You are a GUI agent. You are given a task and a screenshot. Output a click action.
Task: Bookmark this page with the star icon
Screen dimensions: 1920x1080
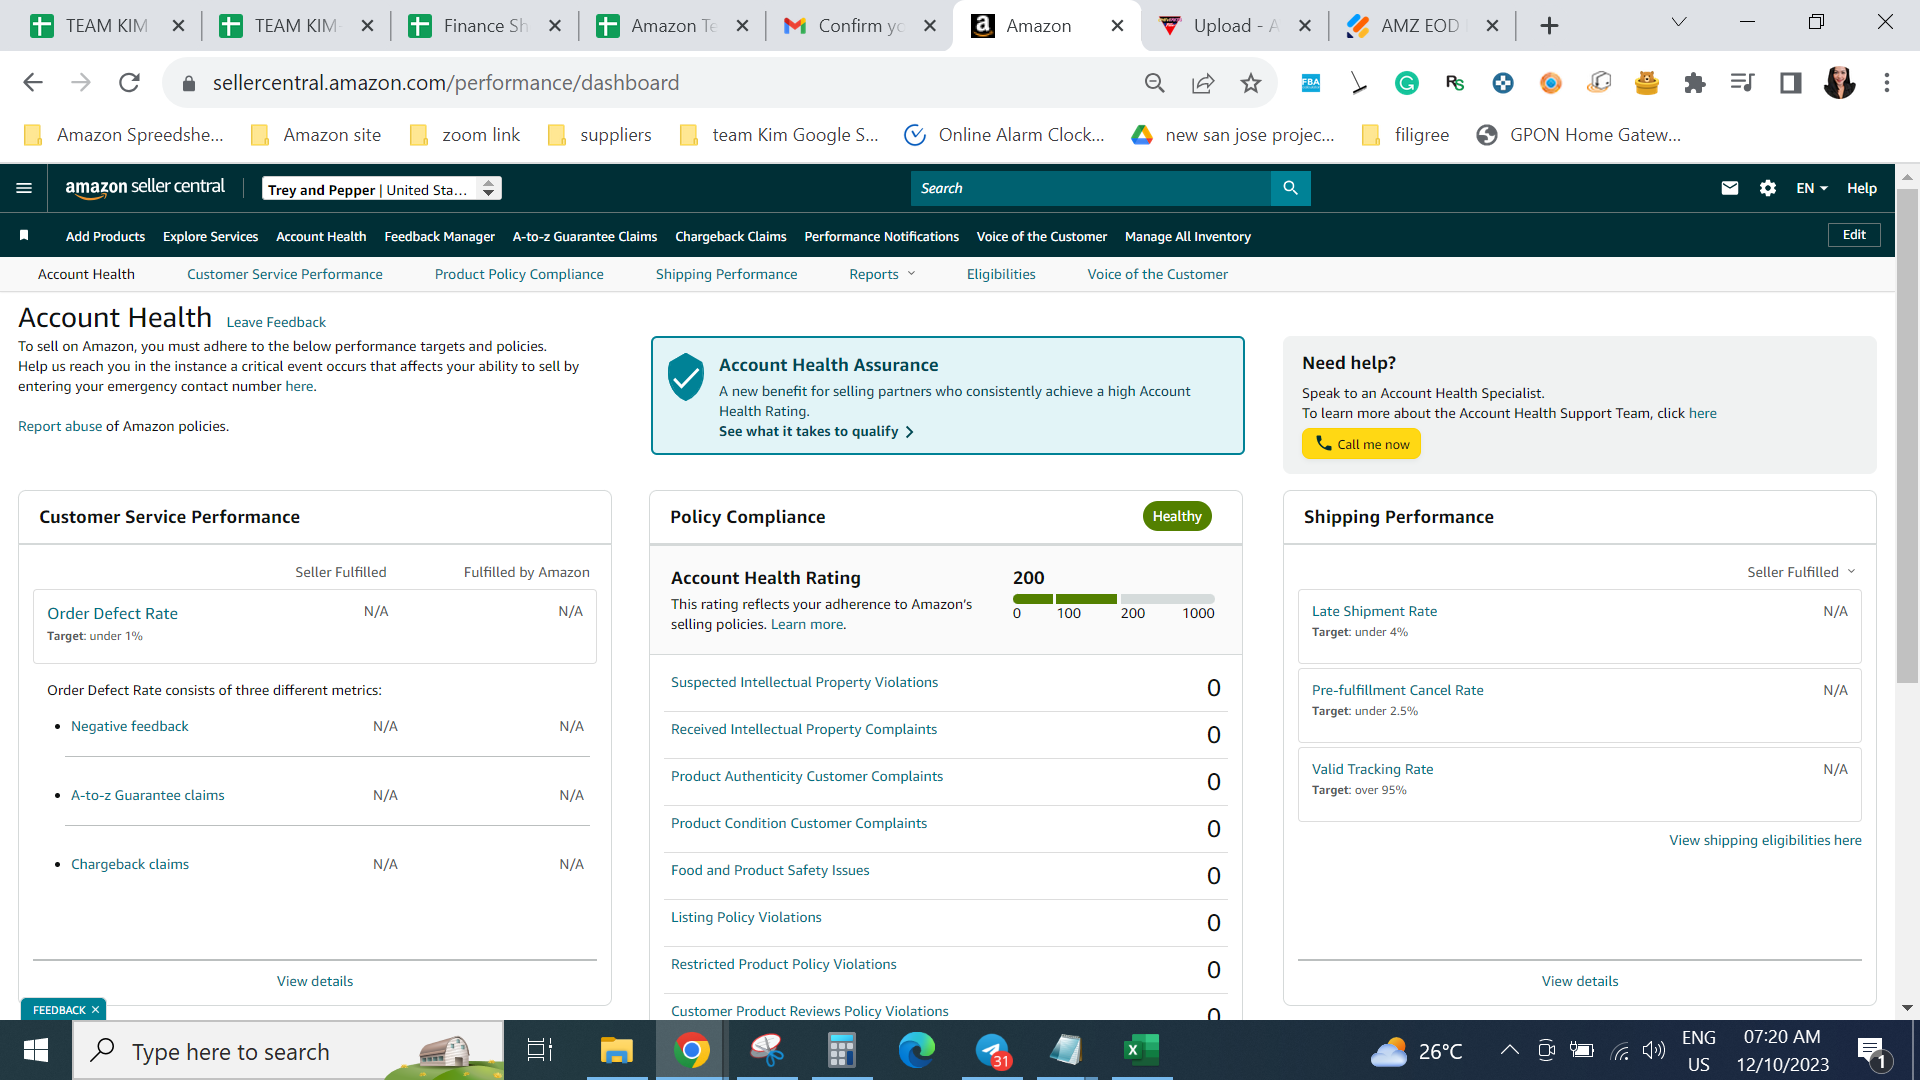click(x=1251, y=83)
